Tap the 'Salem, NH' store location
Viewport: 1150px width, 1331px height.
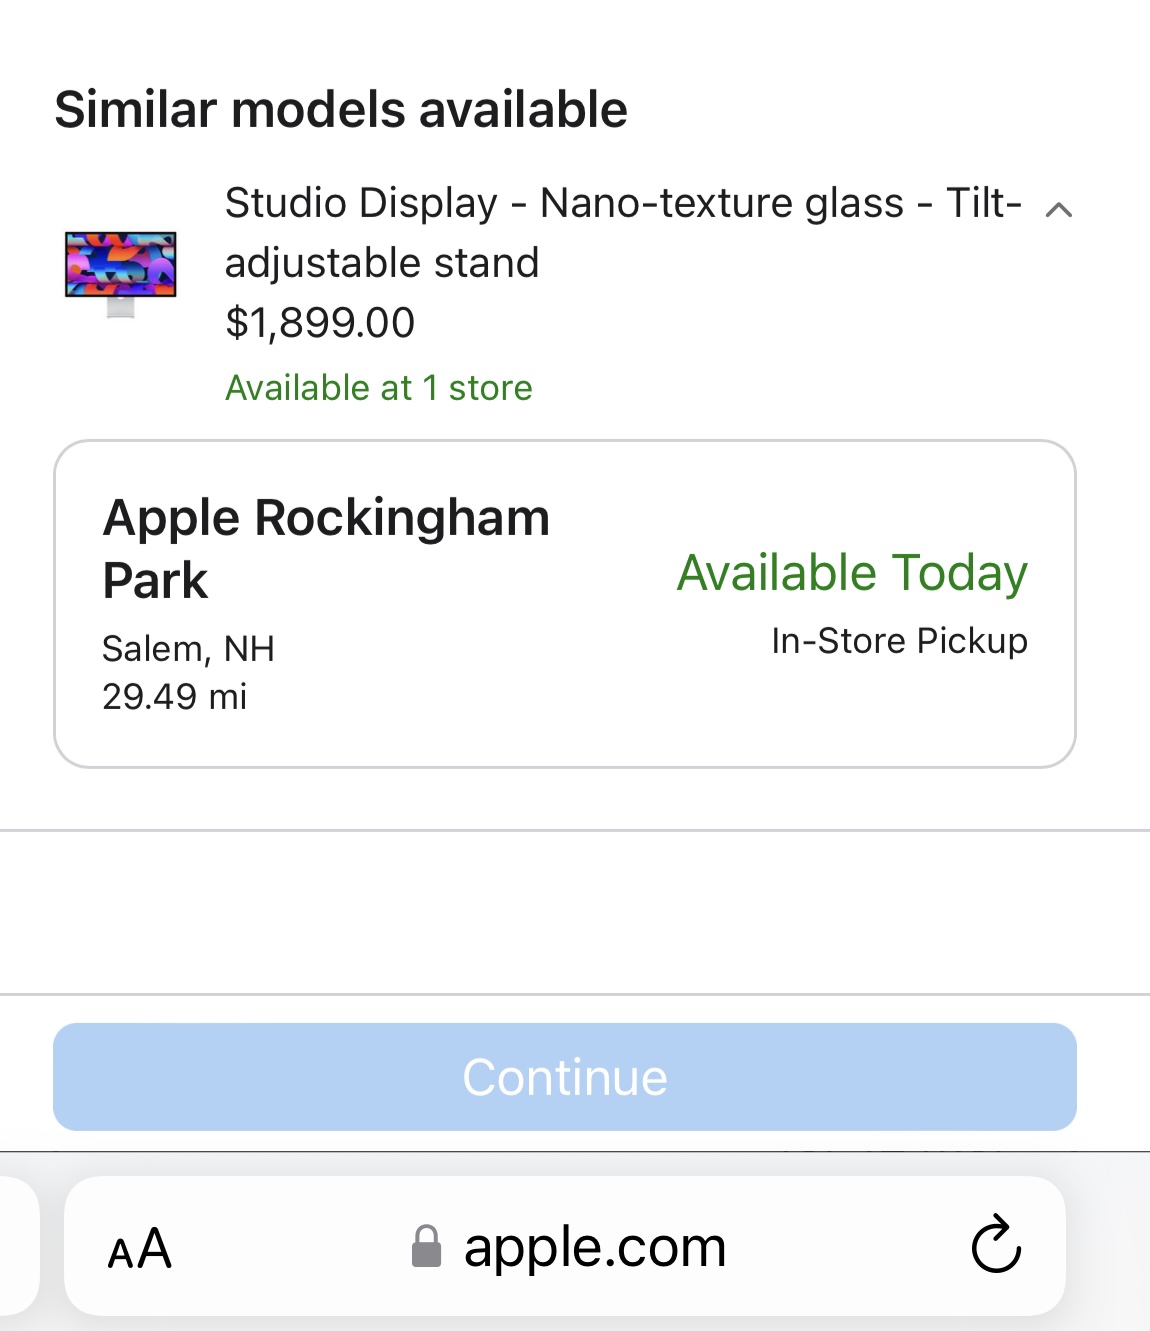(x=188, y=649)
